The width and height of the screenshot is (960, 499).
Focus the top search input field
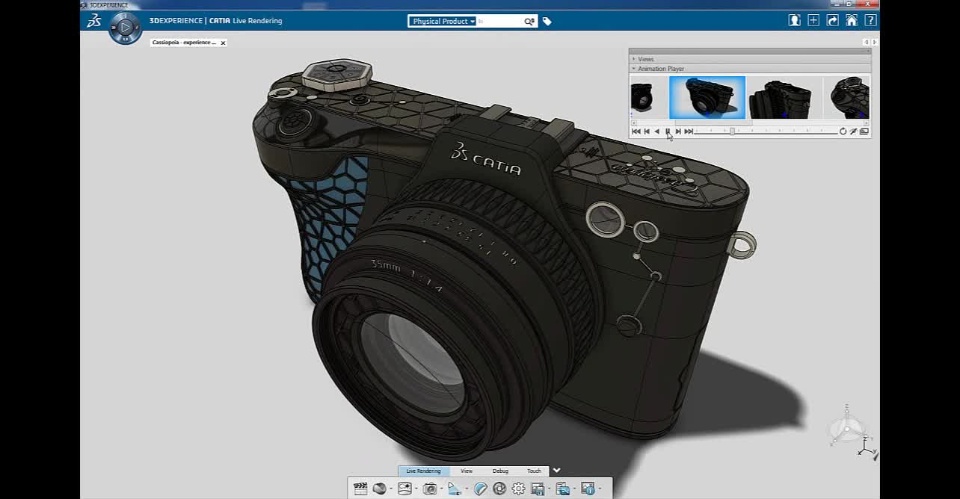499,21
